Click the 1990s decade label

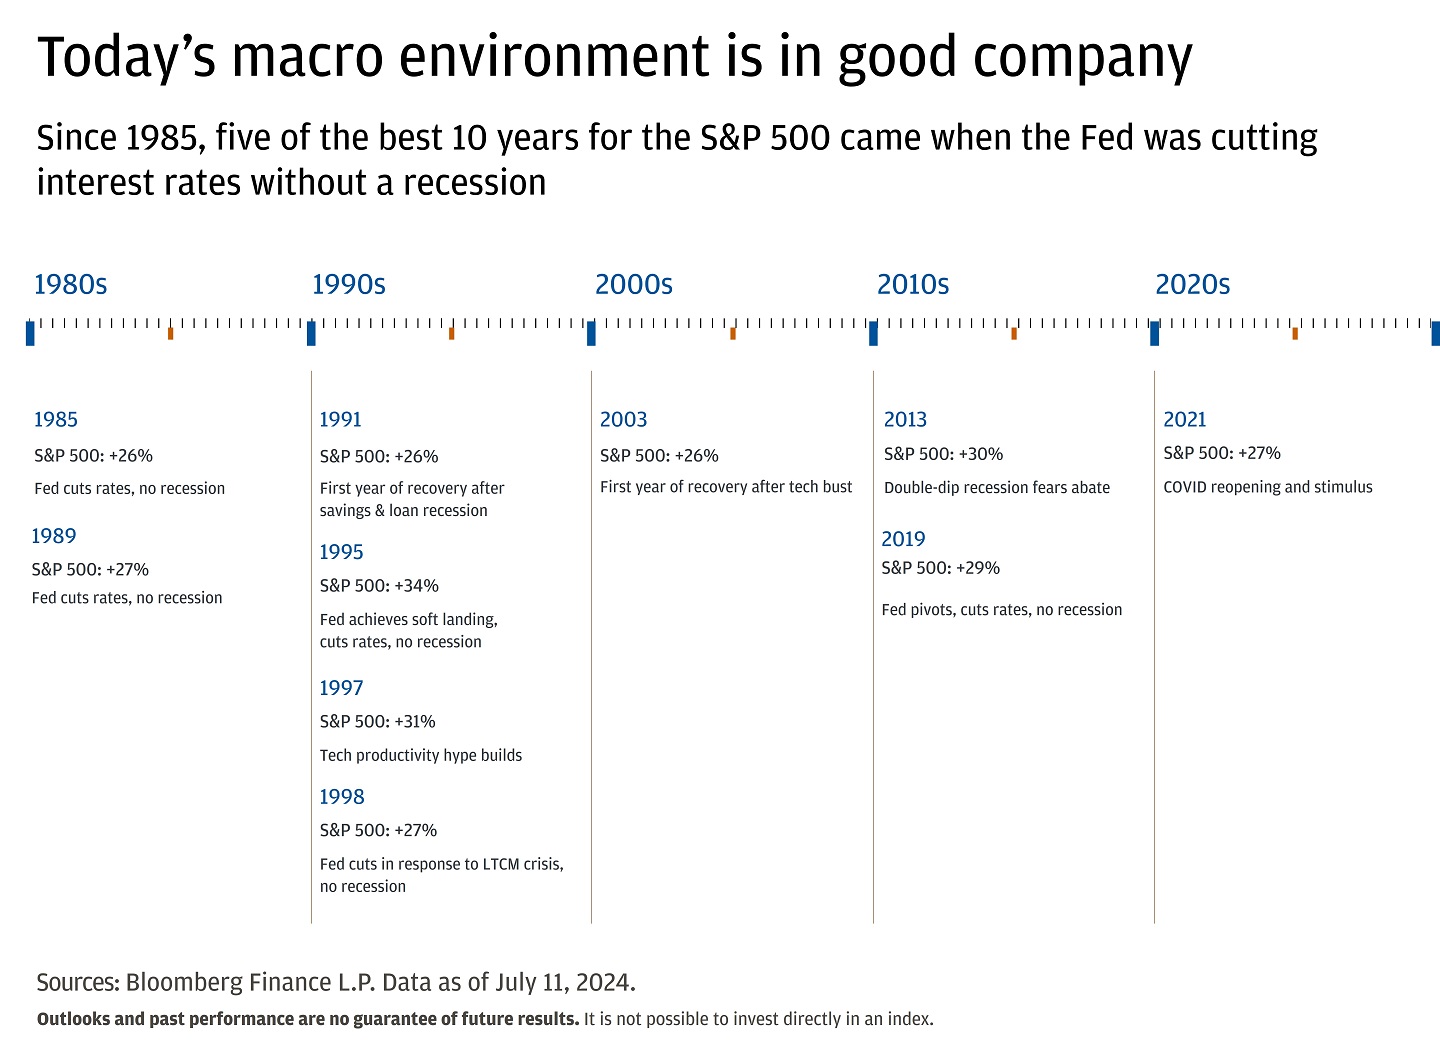coord(348,285)
